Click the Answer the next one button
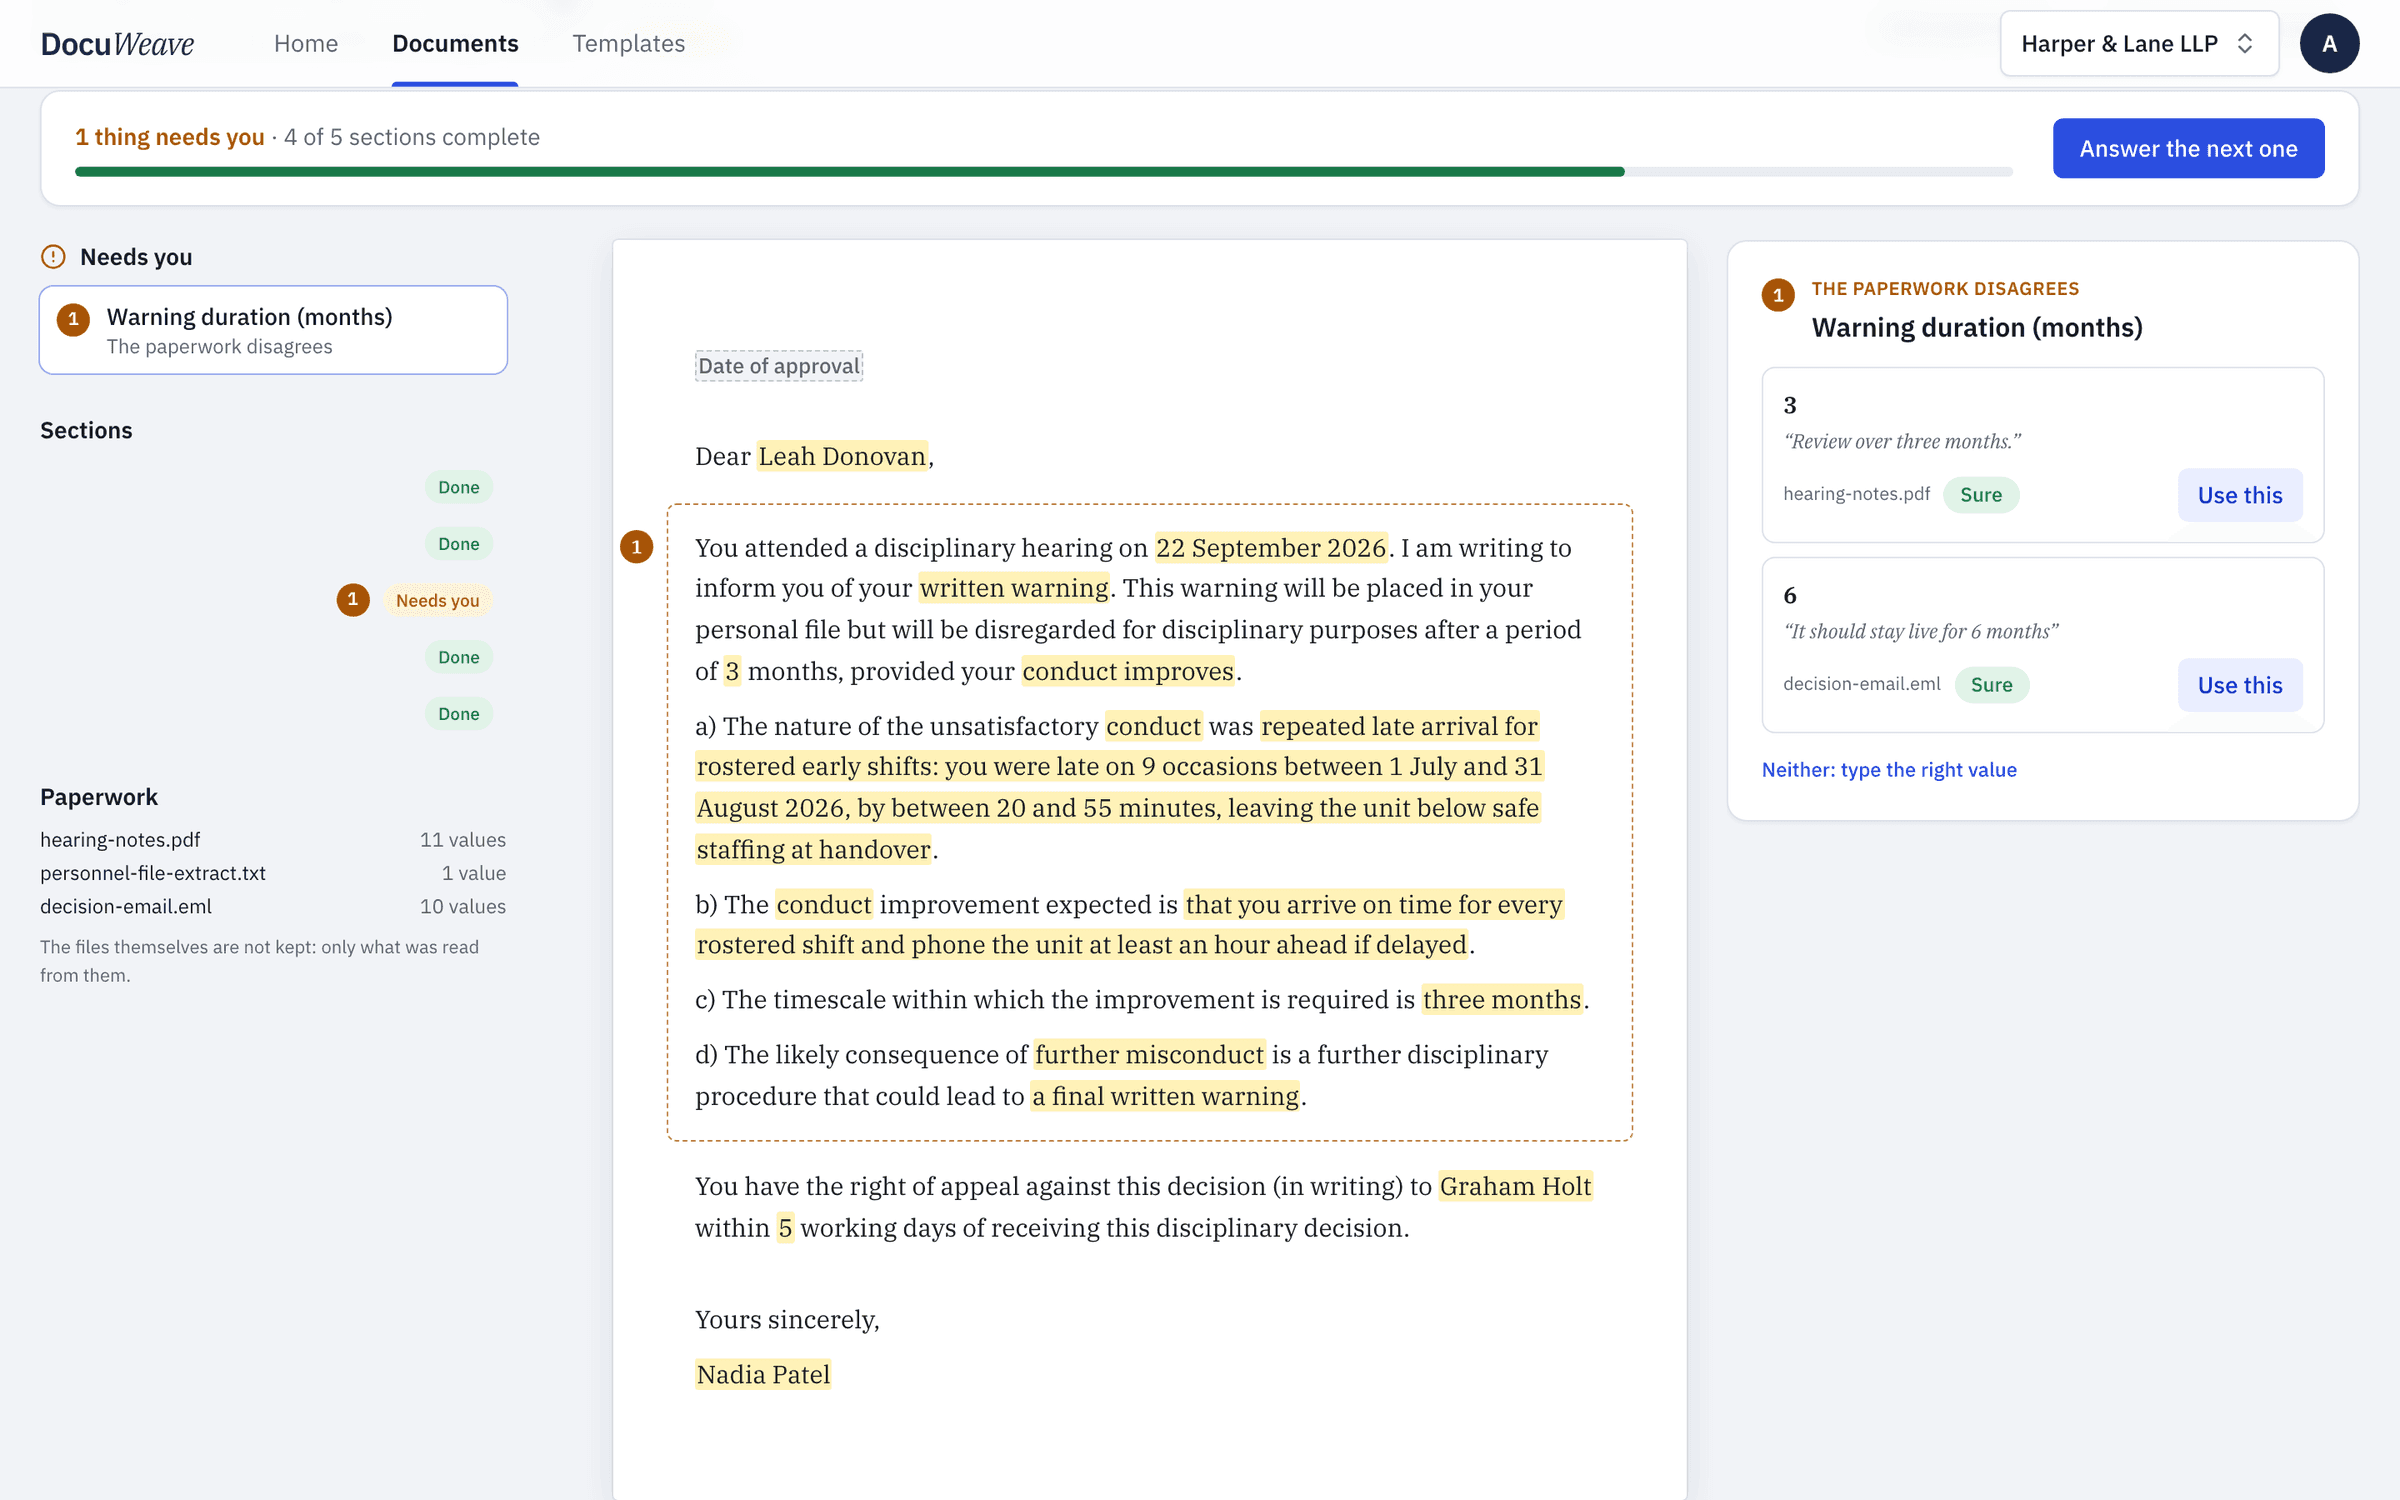 point(2188,148)
